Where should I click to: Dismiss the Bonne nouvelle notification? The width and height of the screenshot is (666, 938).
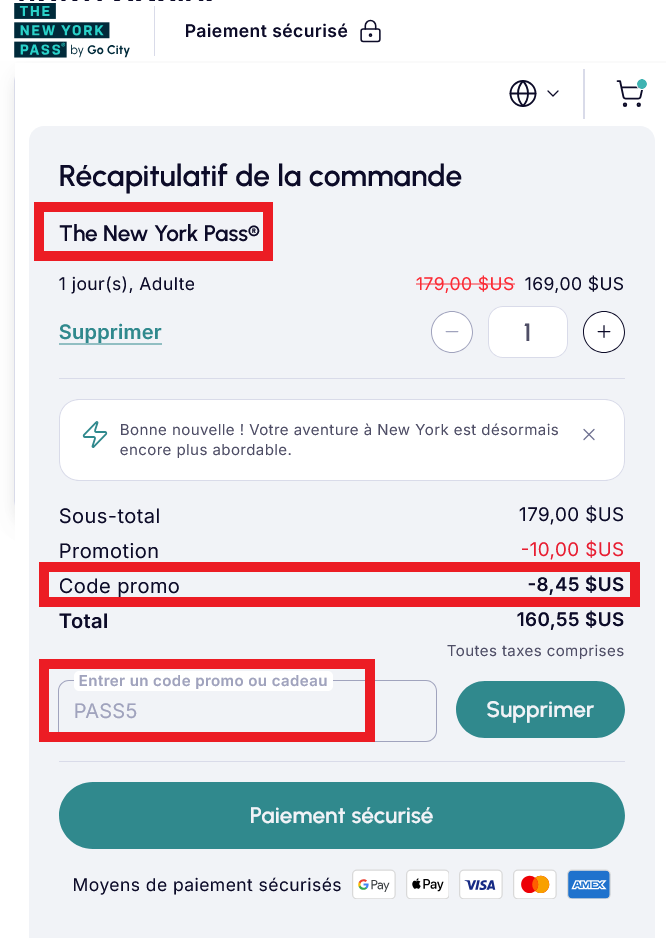[589, 435]
